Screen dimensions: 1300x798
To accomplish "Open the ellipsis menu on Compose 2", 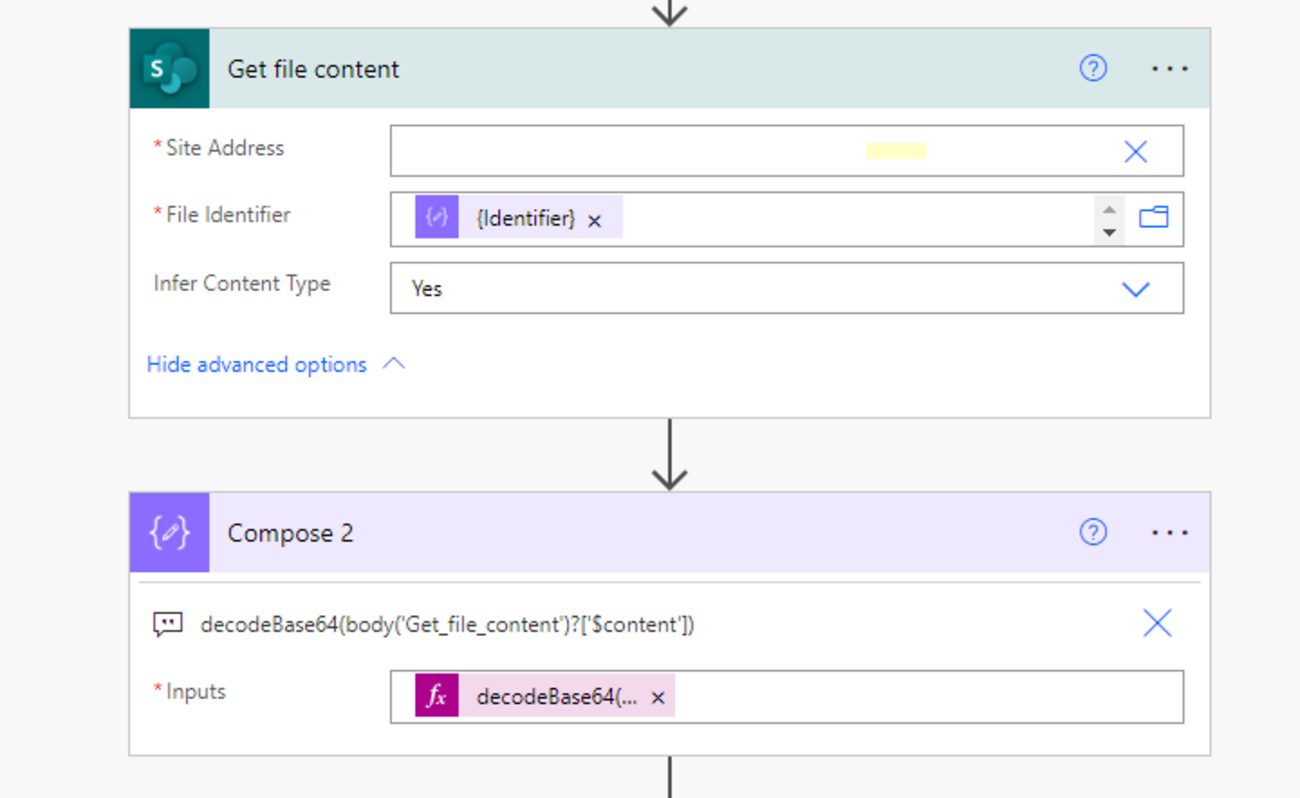I will click(1169, 533).
